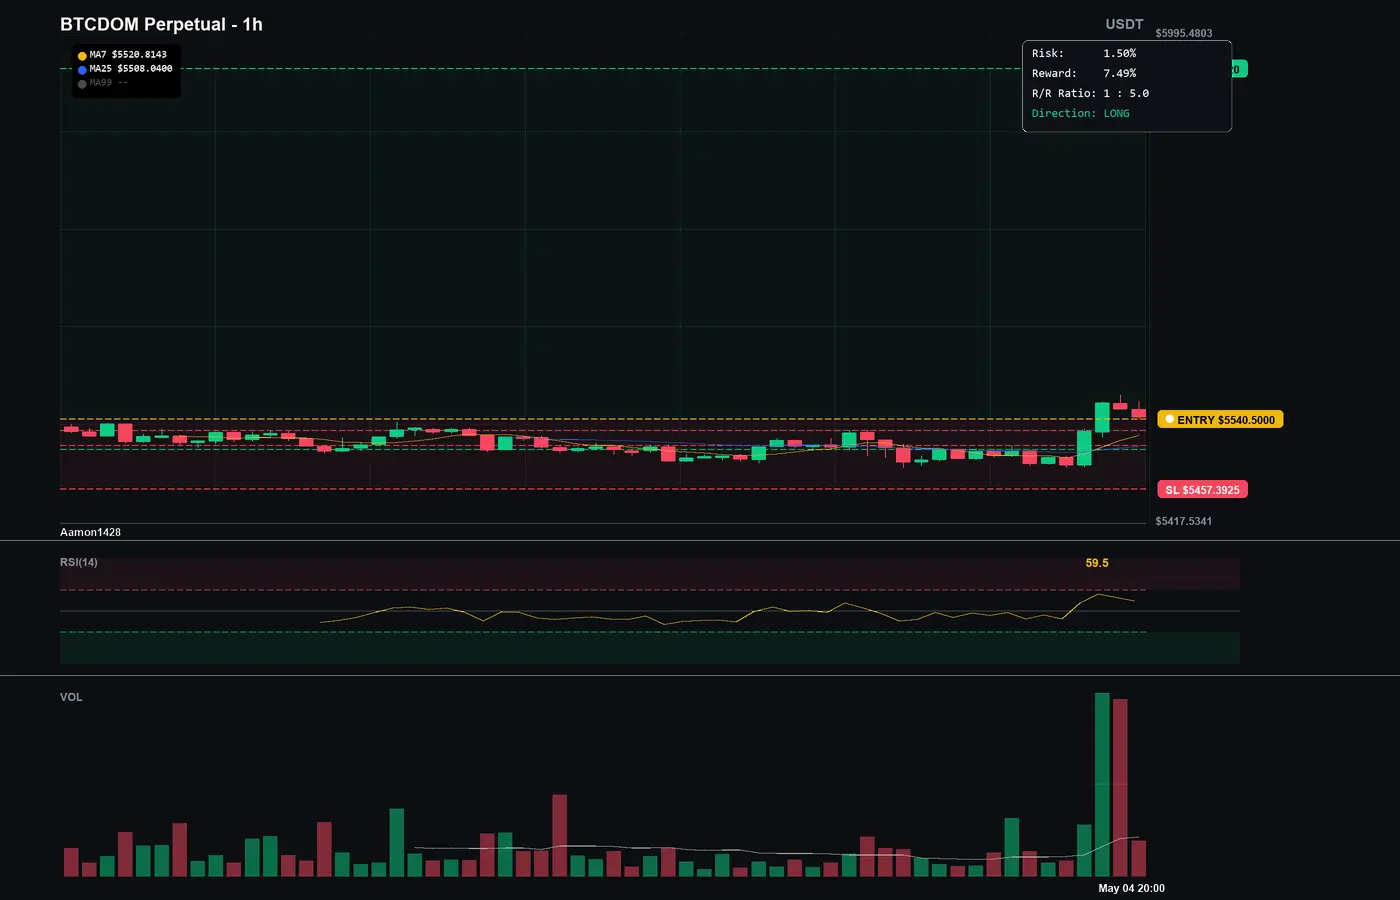
Task: Click the blue MA25 legend dot
Action: [82, 70]
